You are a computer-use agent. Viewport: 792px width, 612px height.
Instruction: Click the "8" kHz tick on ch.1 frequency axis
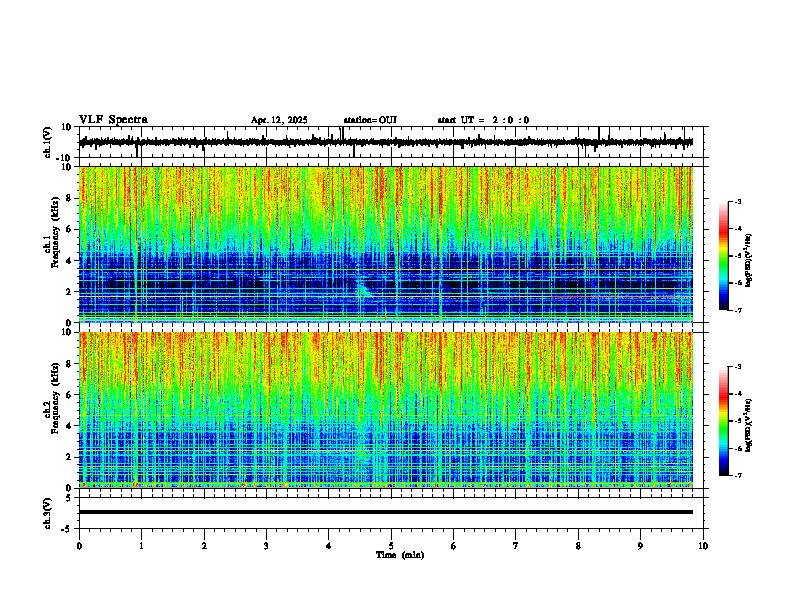click(69, 198)
